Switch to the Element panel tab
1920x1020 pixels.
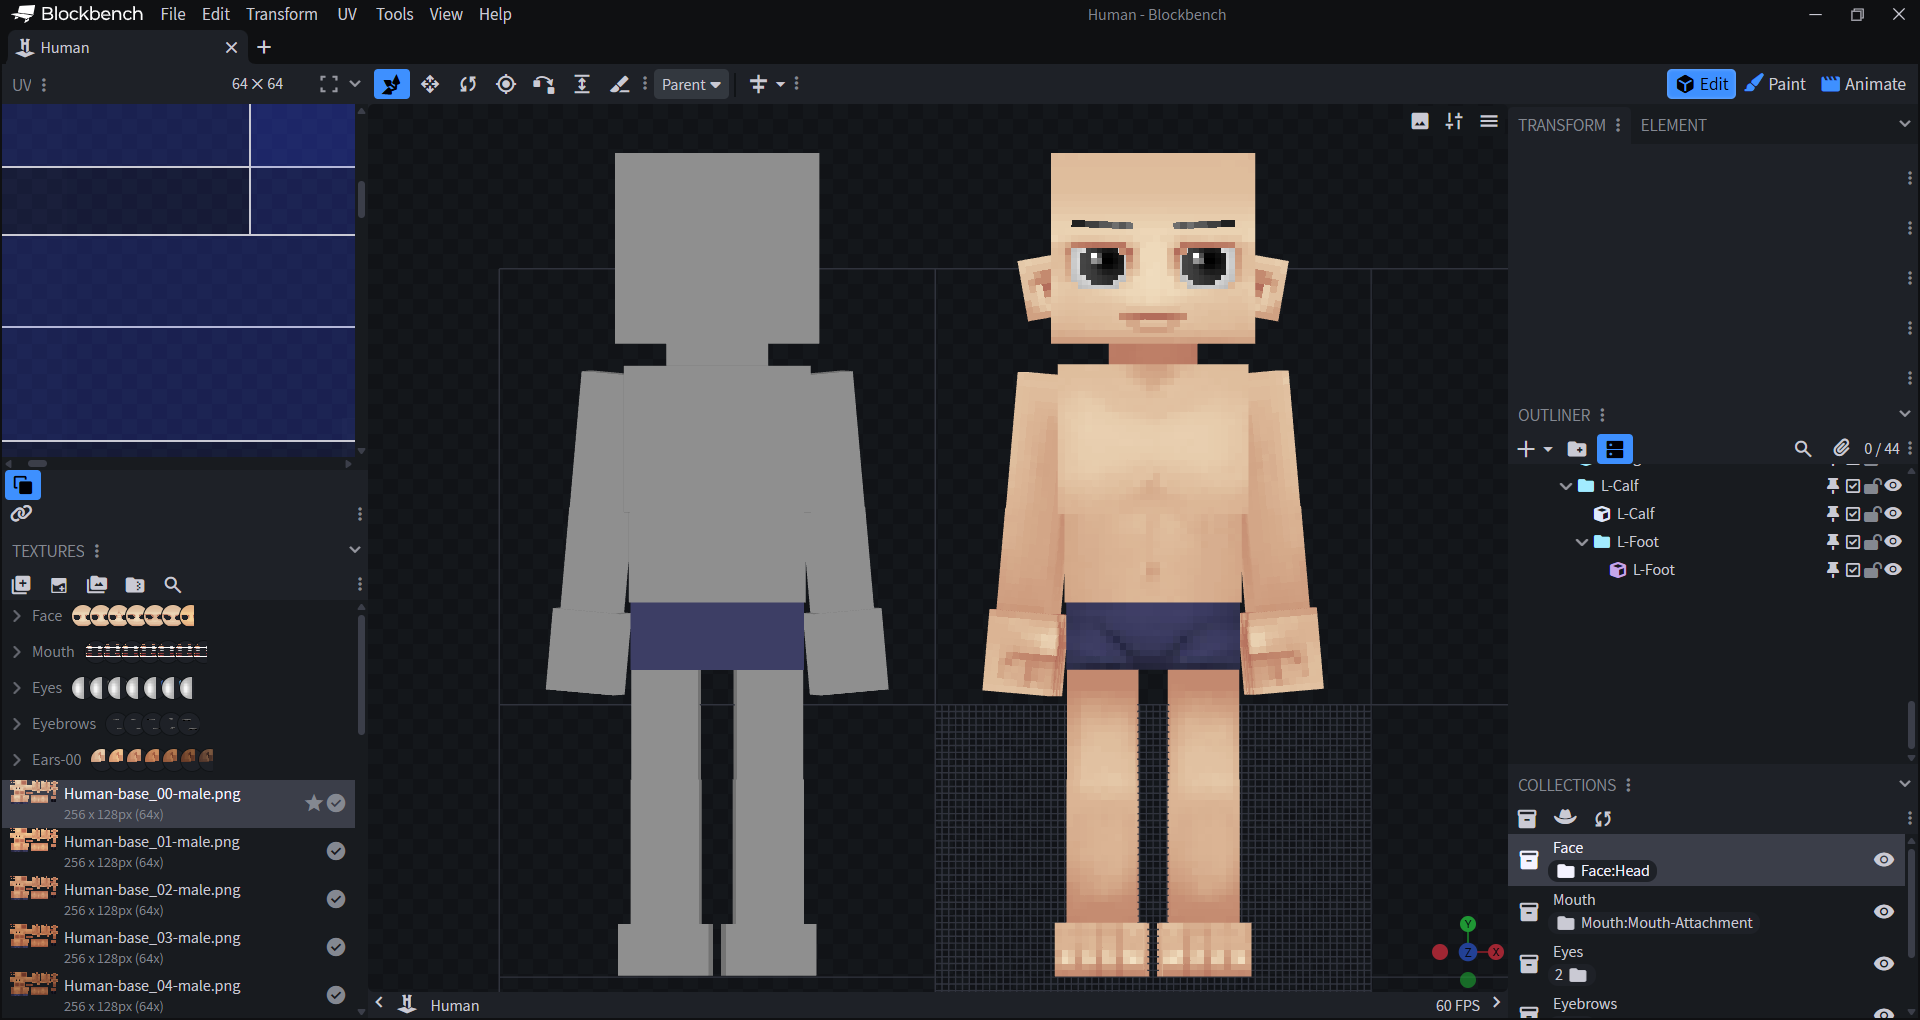[1673, 125]
